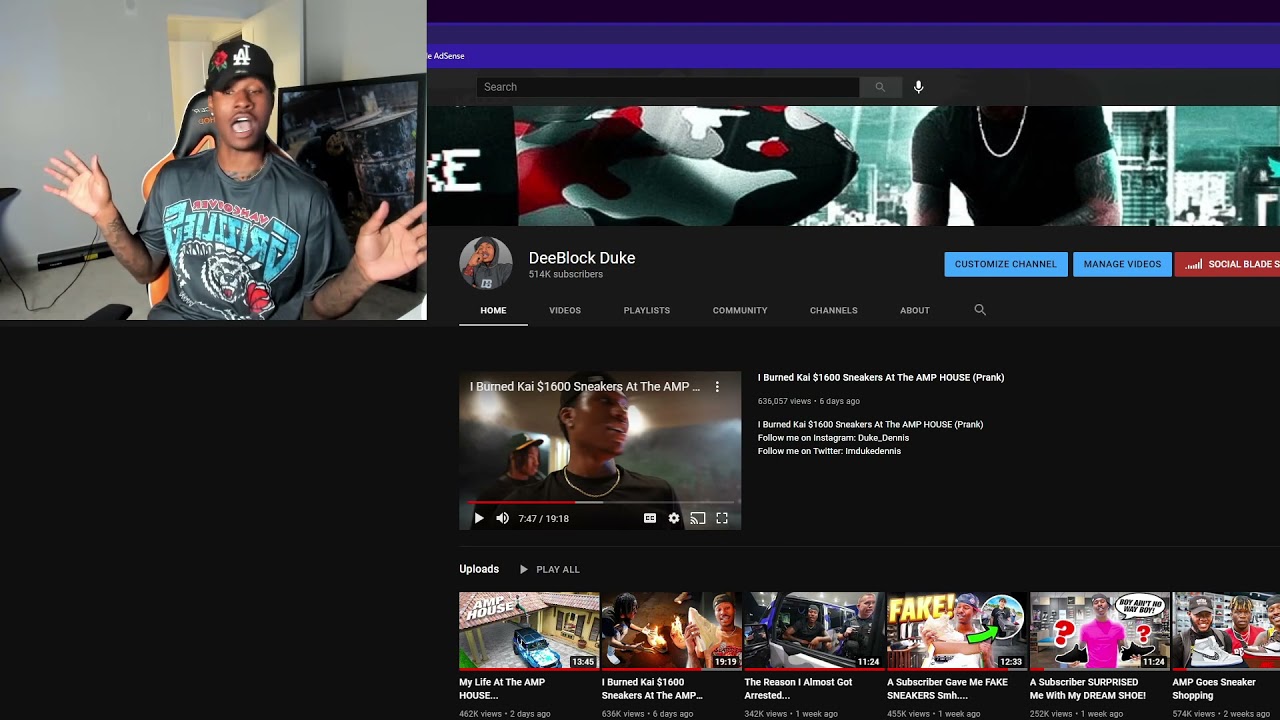
Task: Open the FAKE sneakers video thumbnail
Action: 957,630
